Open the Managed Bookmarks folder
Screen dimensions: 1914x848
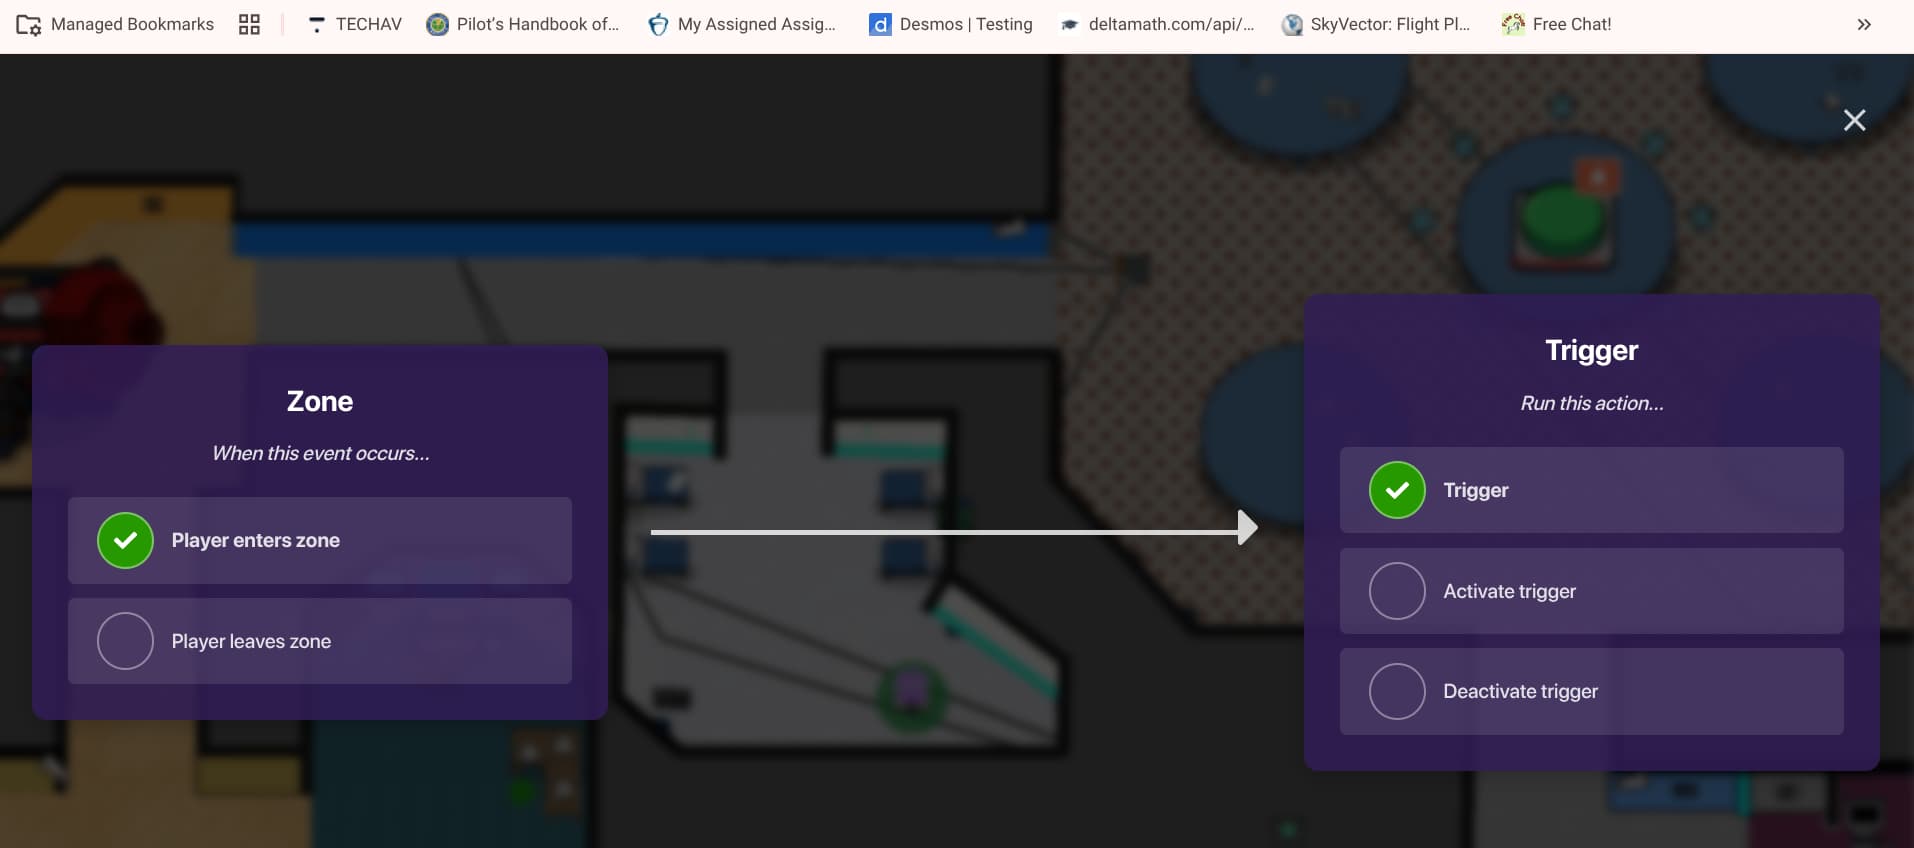(x=115, y=24)
